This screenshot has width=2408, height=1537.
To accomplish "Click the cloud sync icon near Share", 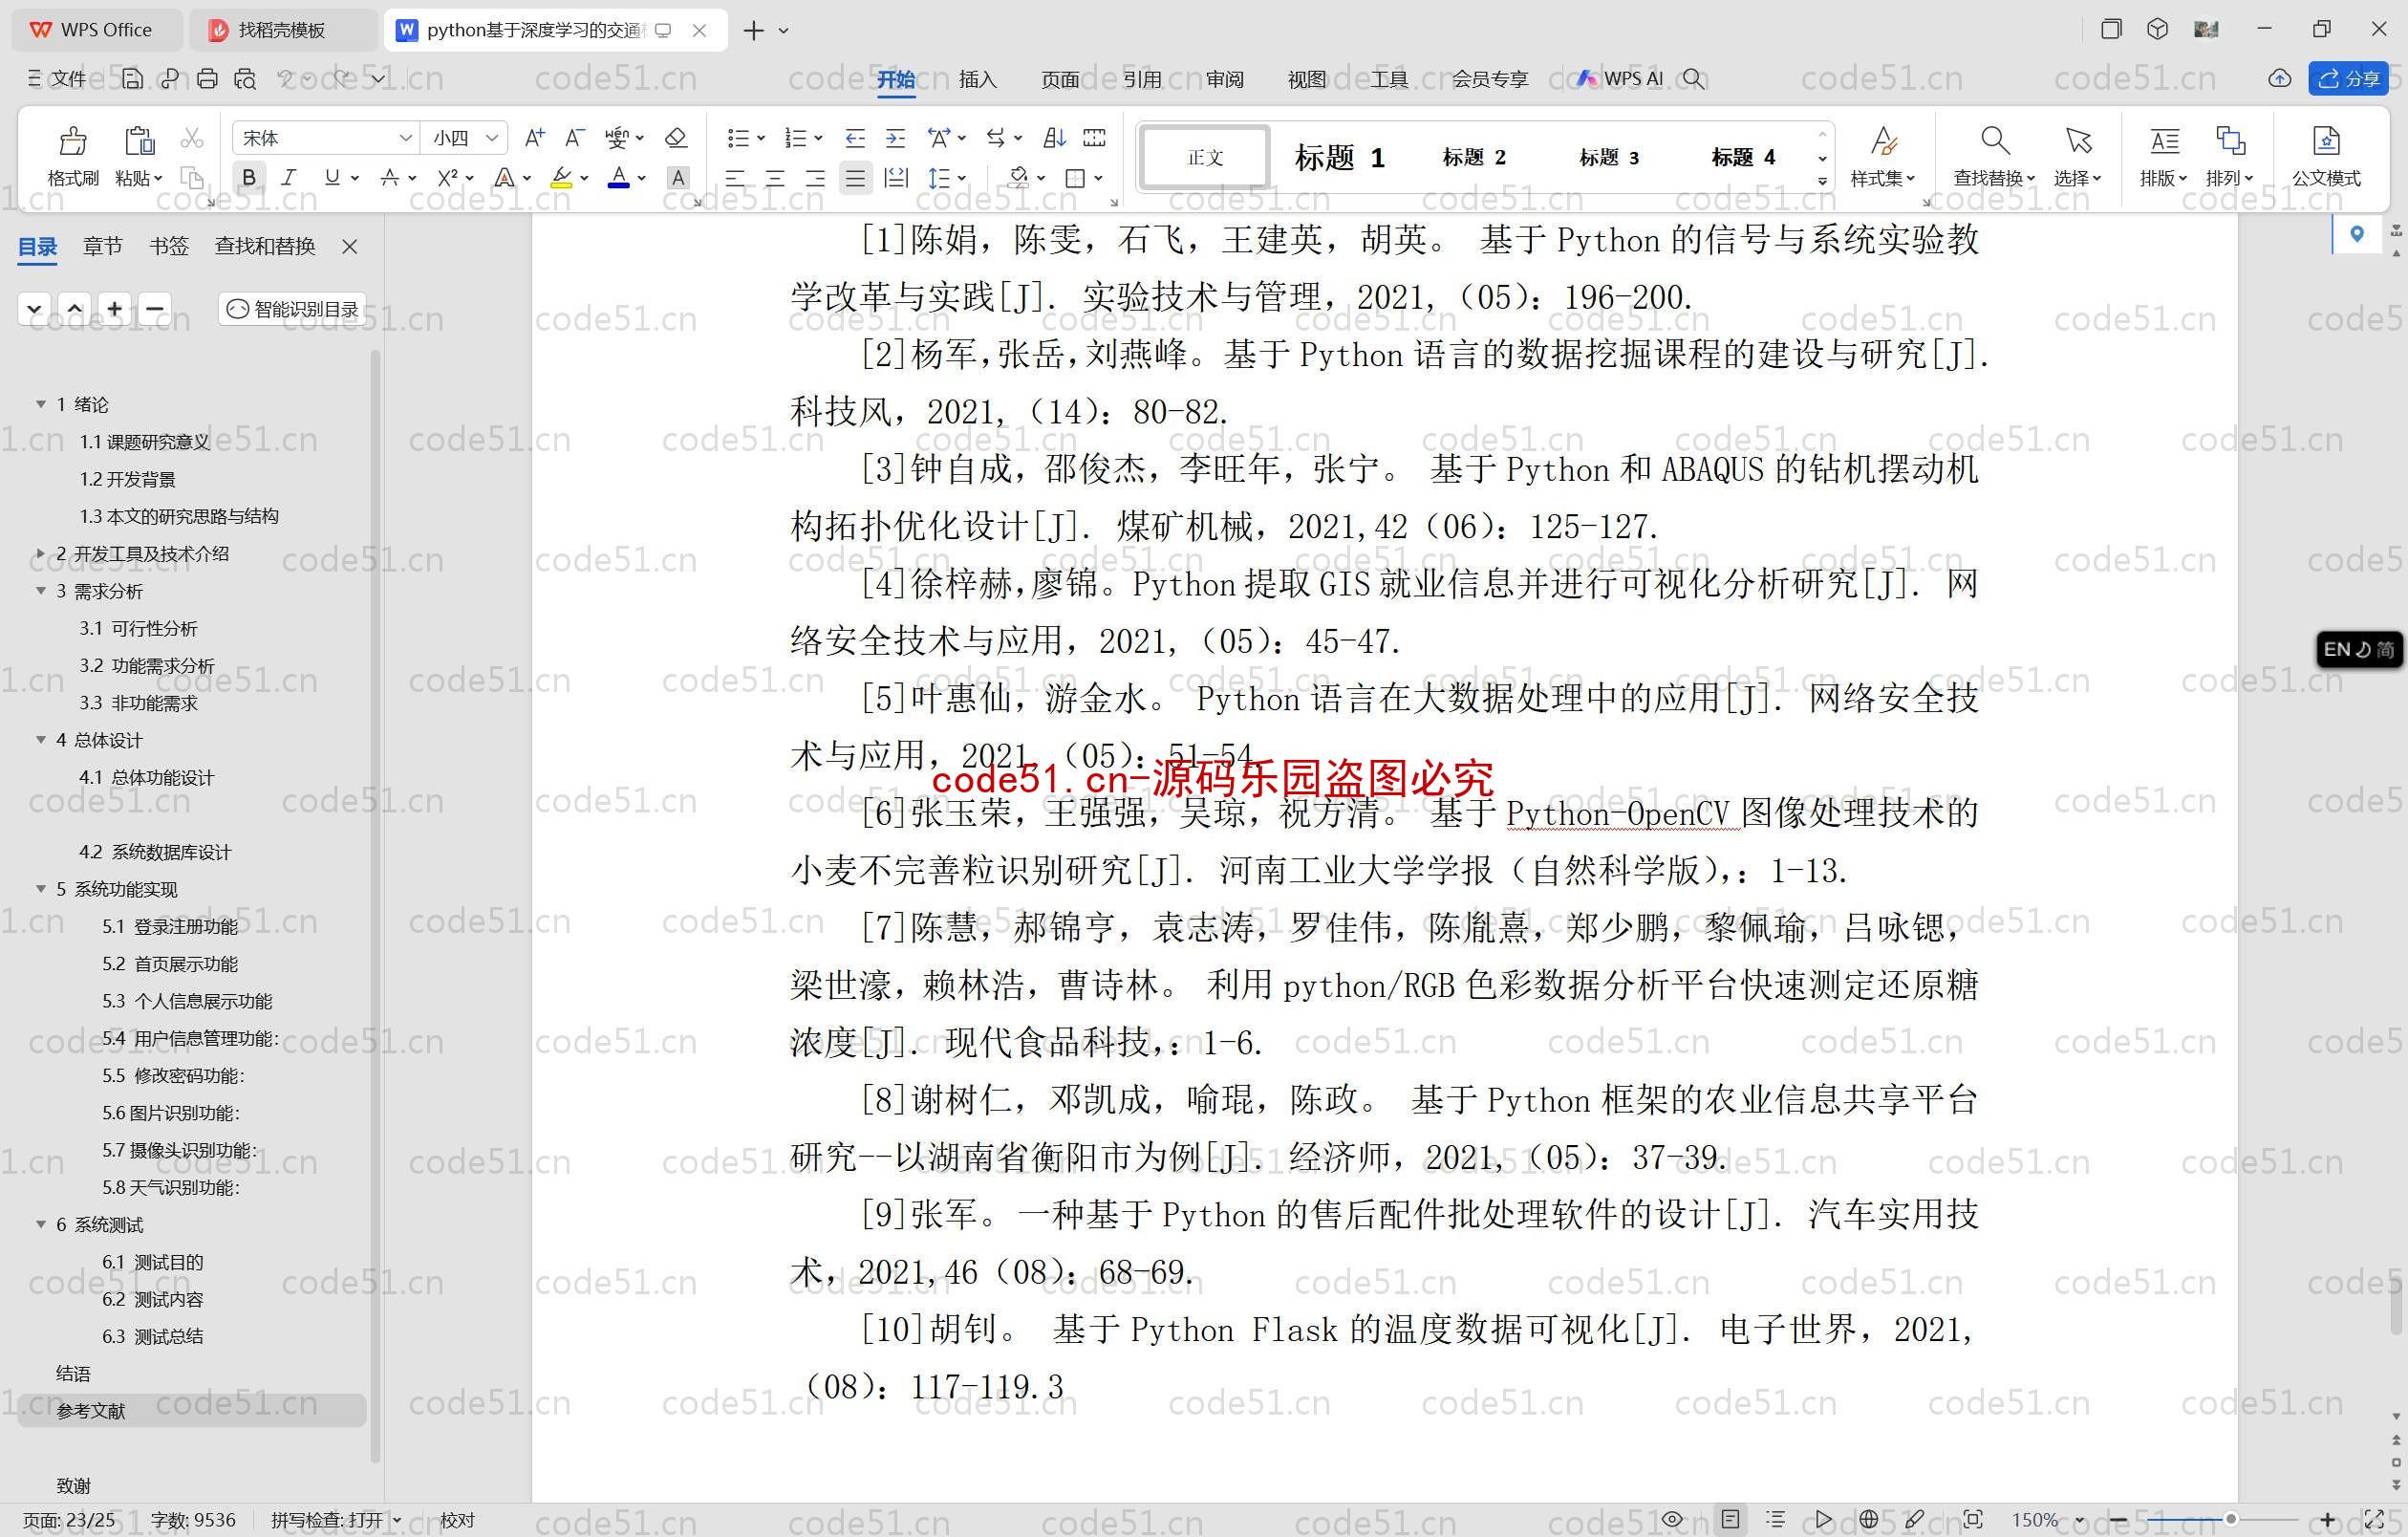I will point(2279,78).
